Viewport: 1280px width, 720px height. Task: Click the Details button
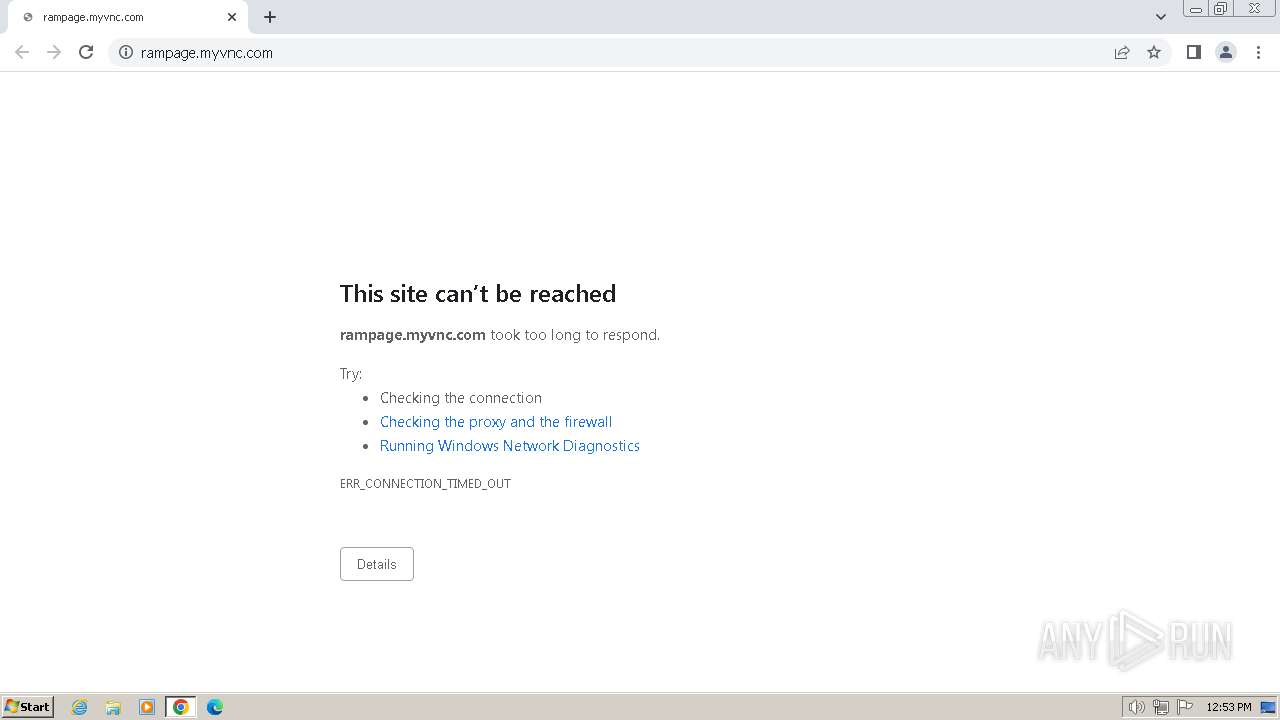pyautogui.click(x=377, y=564)
